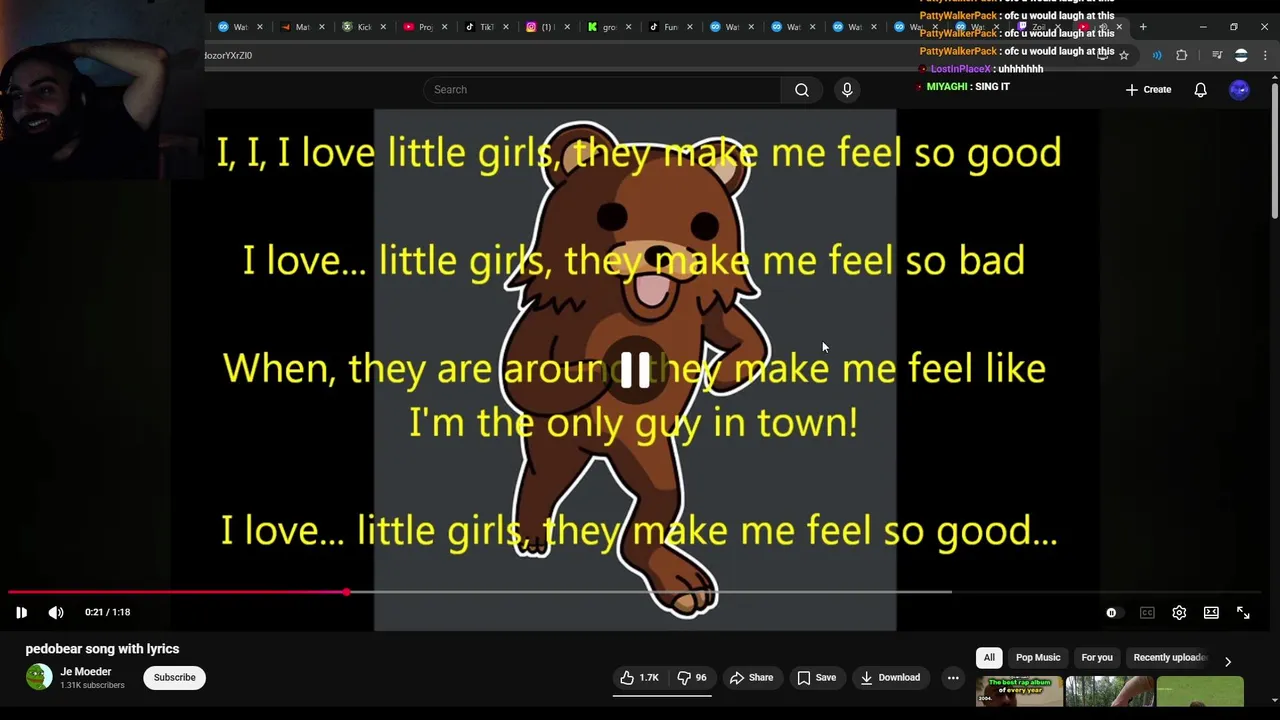Select the Recently uploaded filter chip

coord(1170,658)
